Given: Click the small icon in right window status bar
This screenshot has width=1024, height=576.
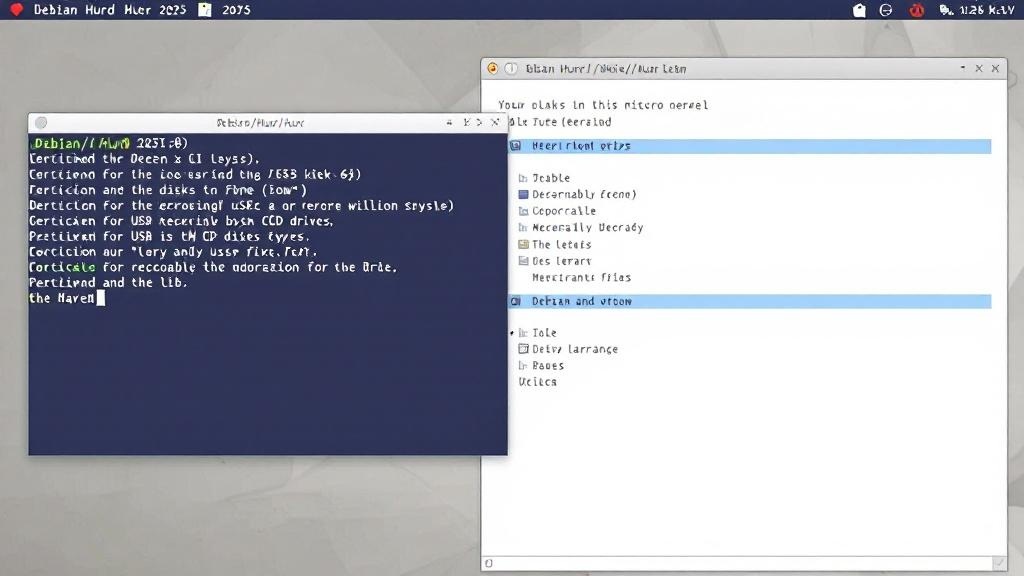Looking at the screenshot, I should tap(488, 564).
